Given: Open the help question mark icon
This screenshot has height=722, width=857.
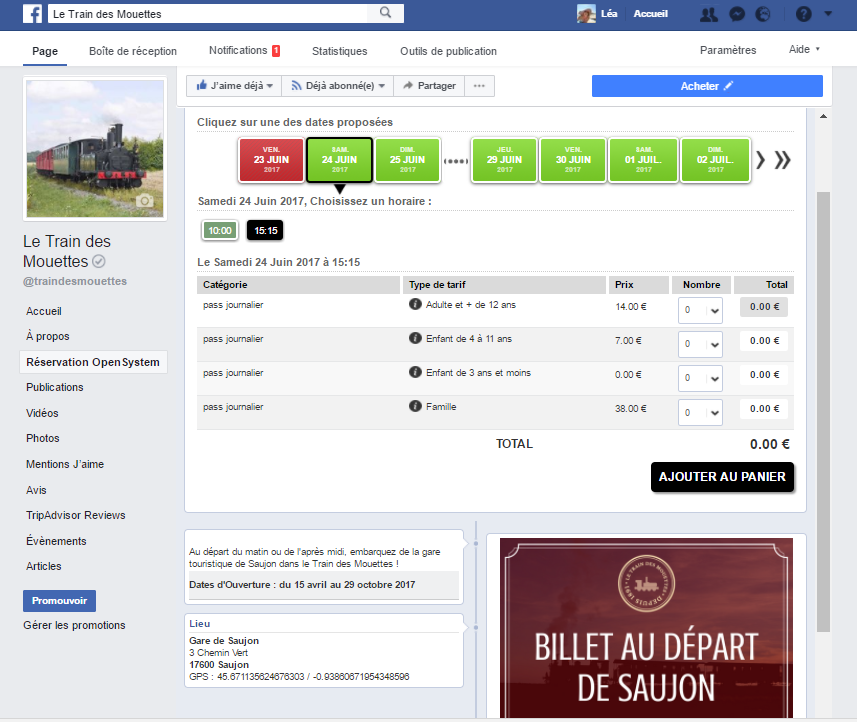Looking at the screenshot, I should [x=803, y=14].
